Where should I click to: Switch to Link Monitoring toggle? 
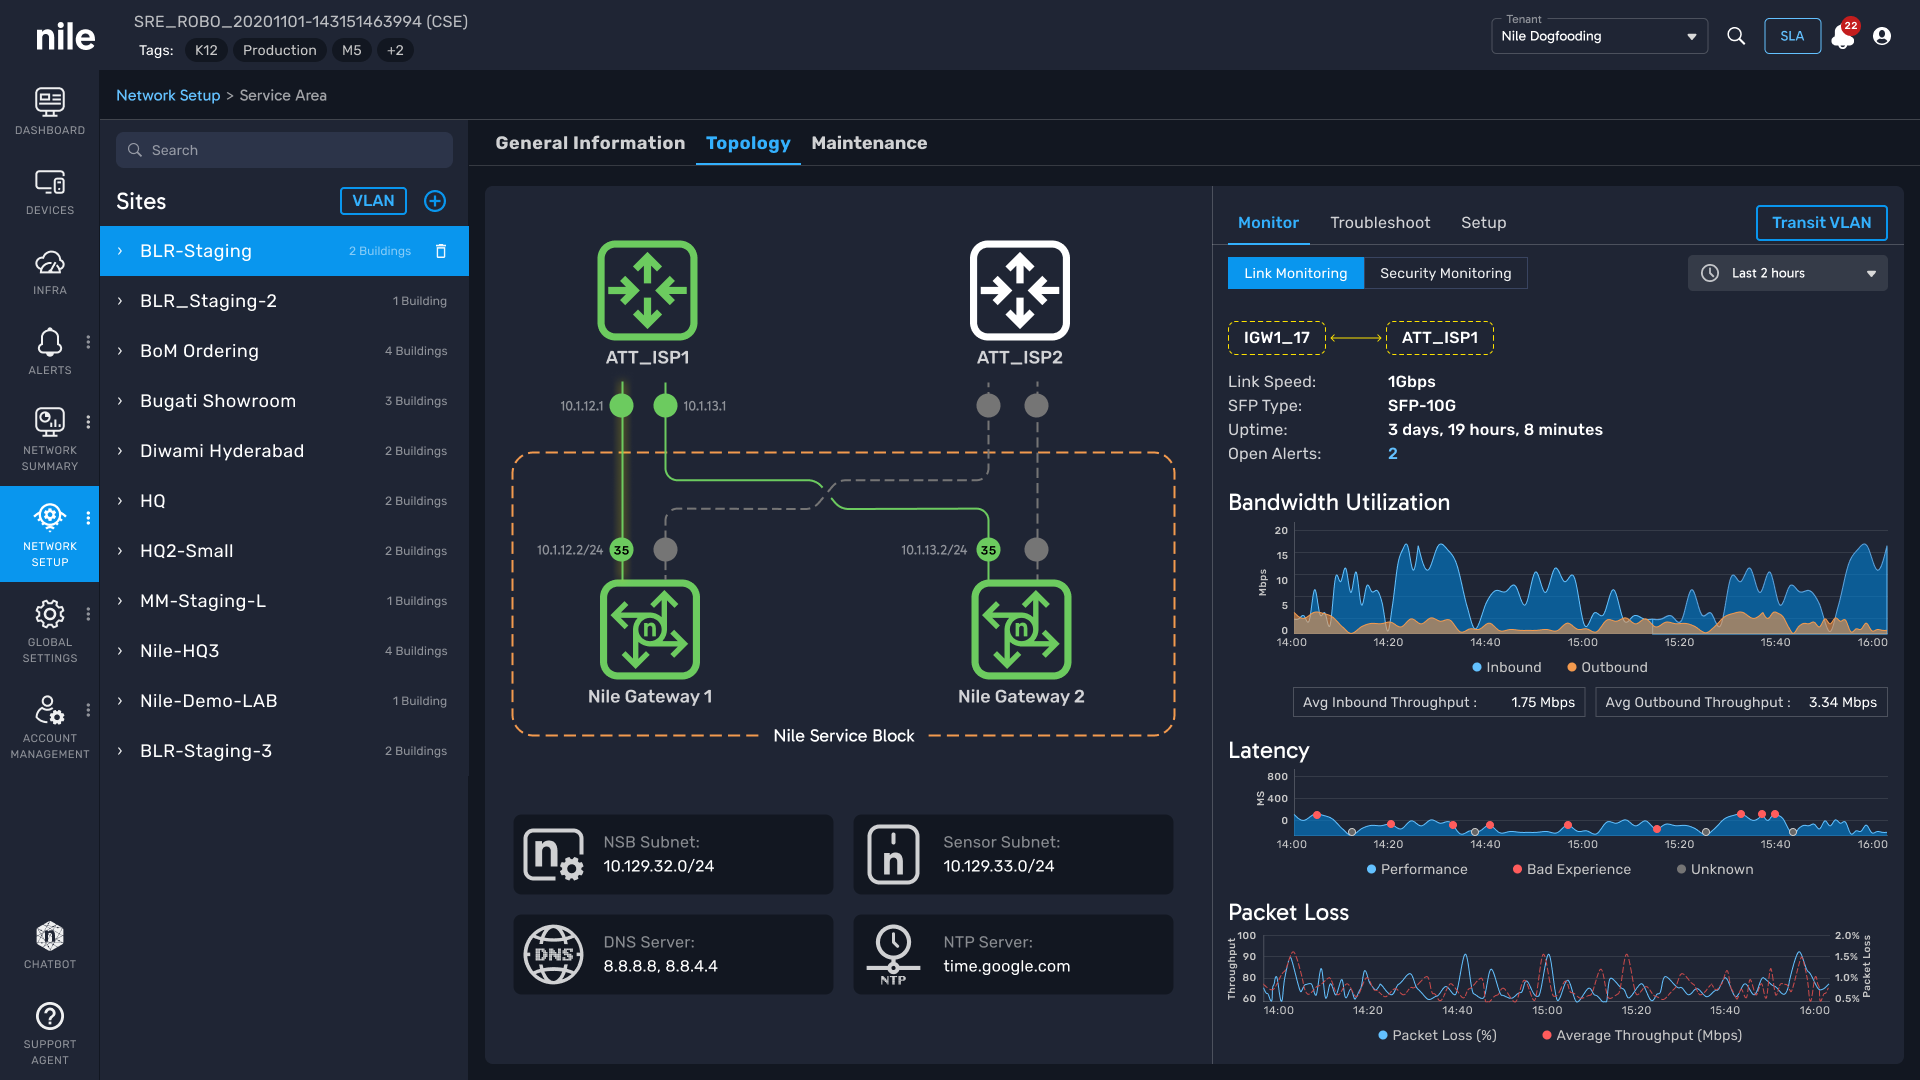tap(1295, 273)
